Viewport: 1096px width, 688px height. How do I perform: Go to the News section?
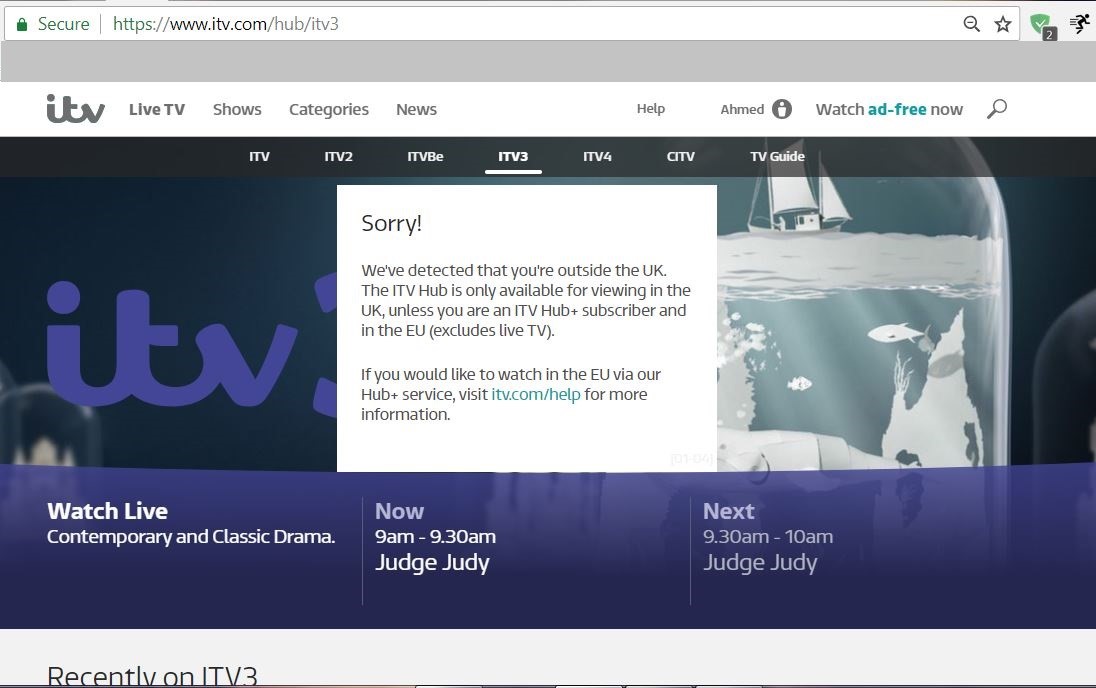click(417, 109)
